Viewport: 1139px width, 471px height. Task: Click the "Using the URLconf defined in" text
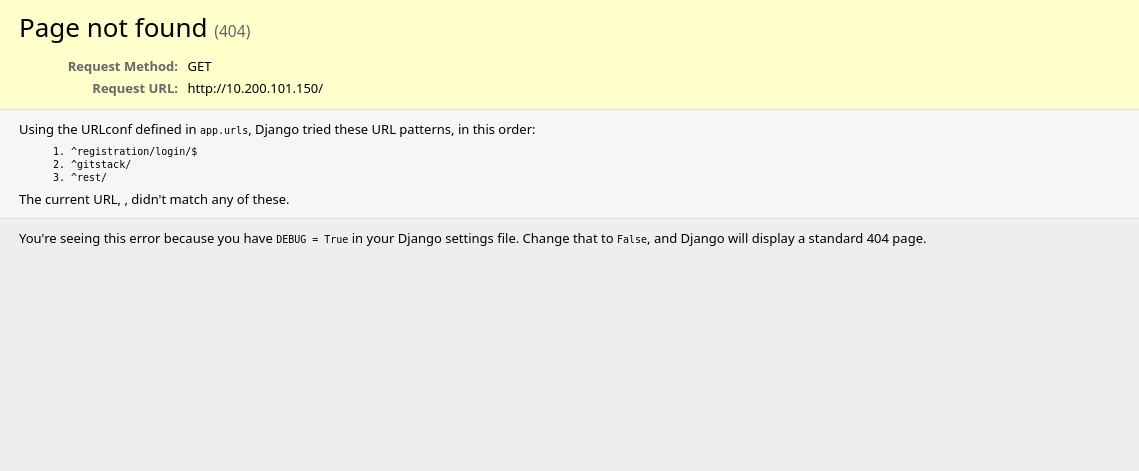(108, 129)
